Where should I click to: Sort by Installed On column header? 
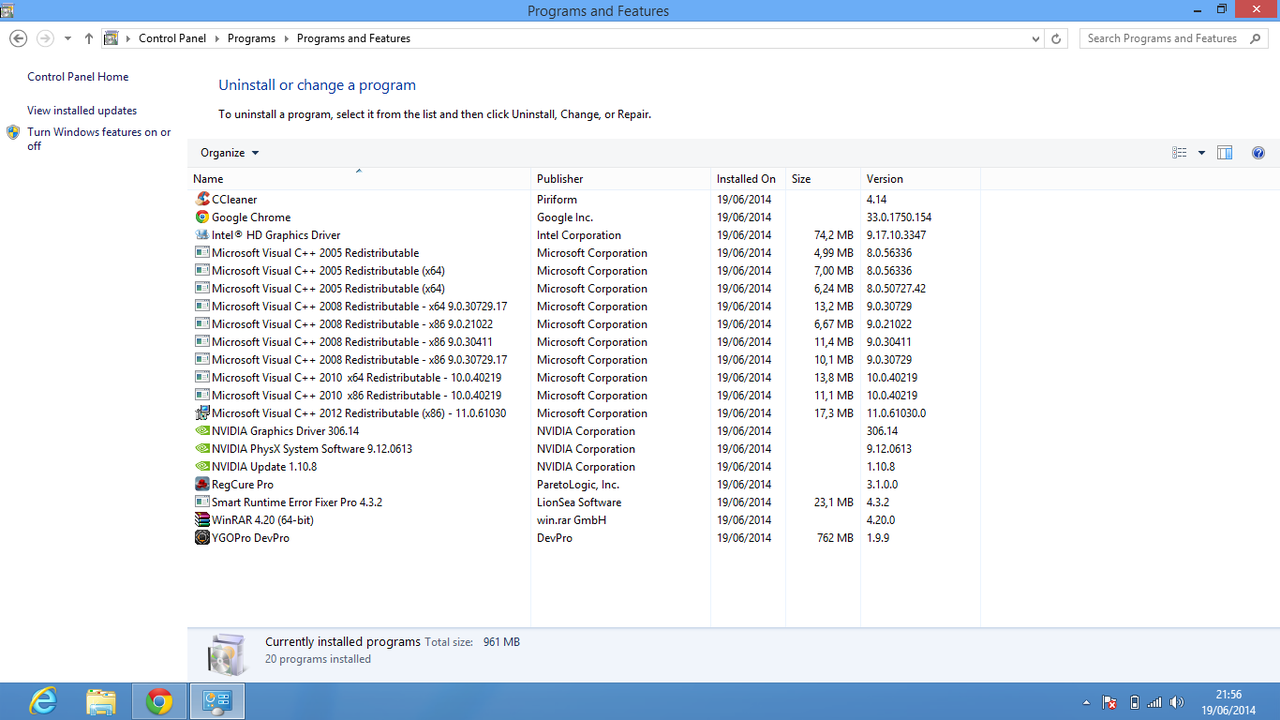748,179
